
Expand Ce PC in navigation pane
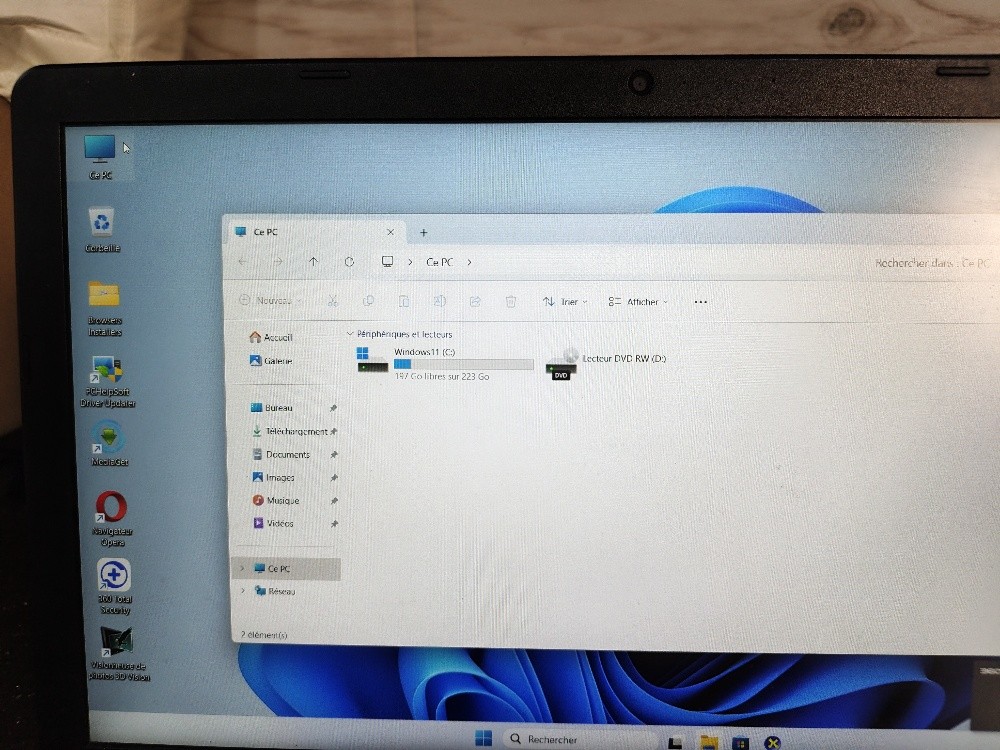tap(242, 568)
